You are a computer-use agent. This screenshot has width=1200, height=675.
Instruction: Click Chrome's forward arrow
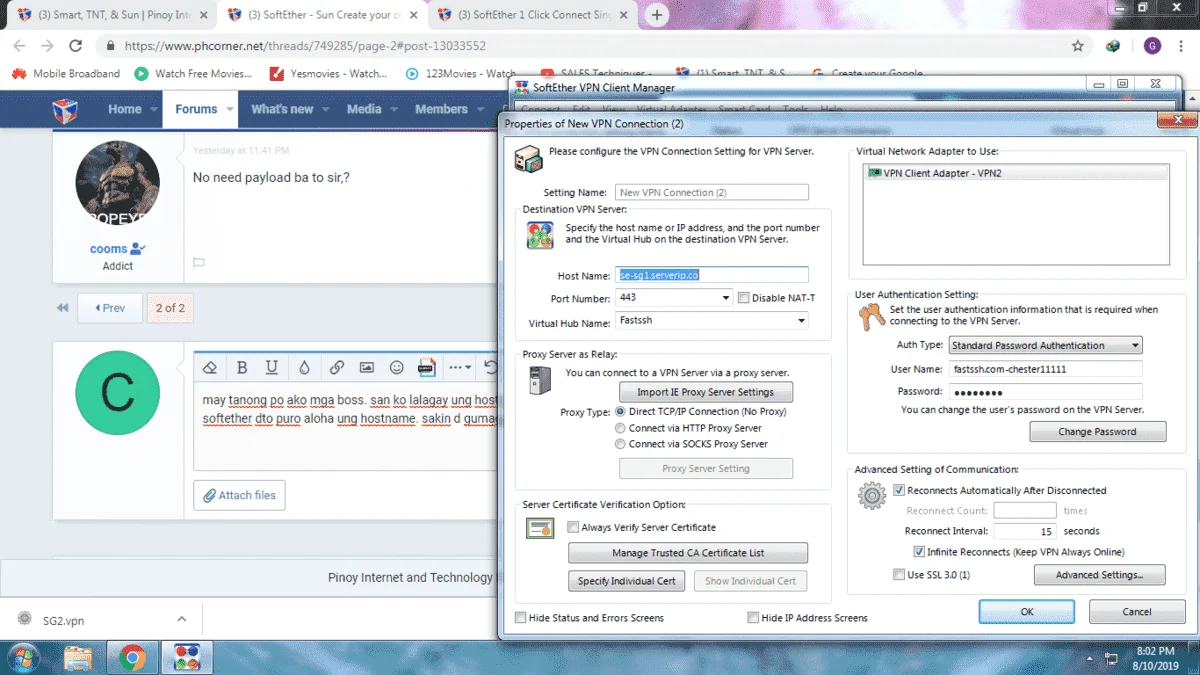click(x=47, y=46)
